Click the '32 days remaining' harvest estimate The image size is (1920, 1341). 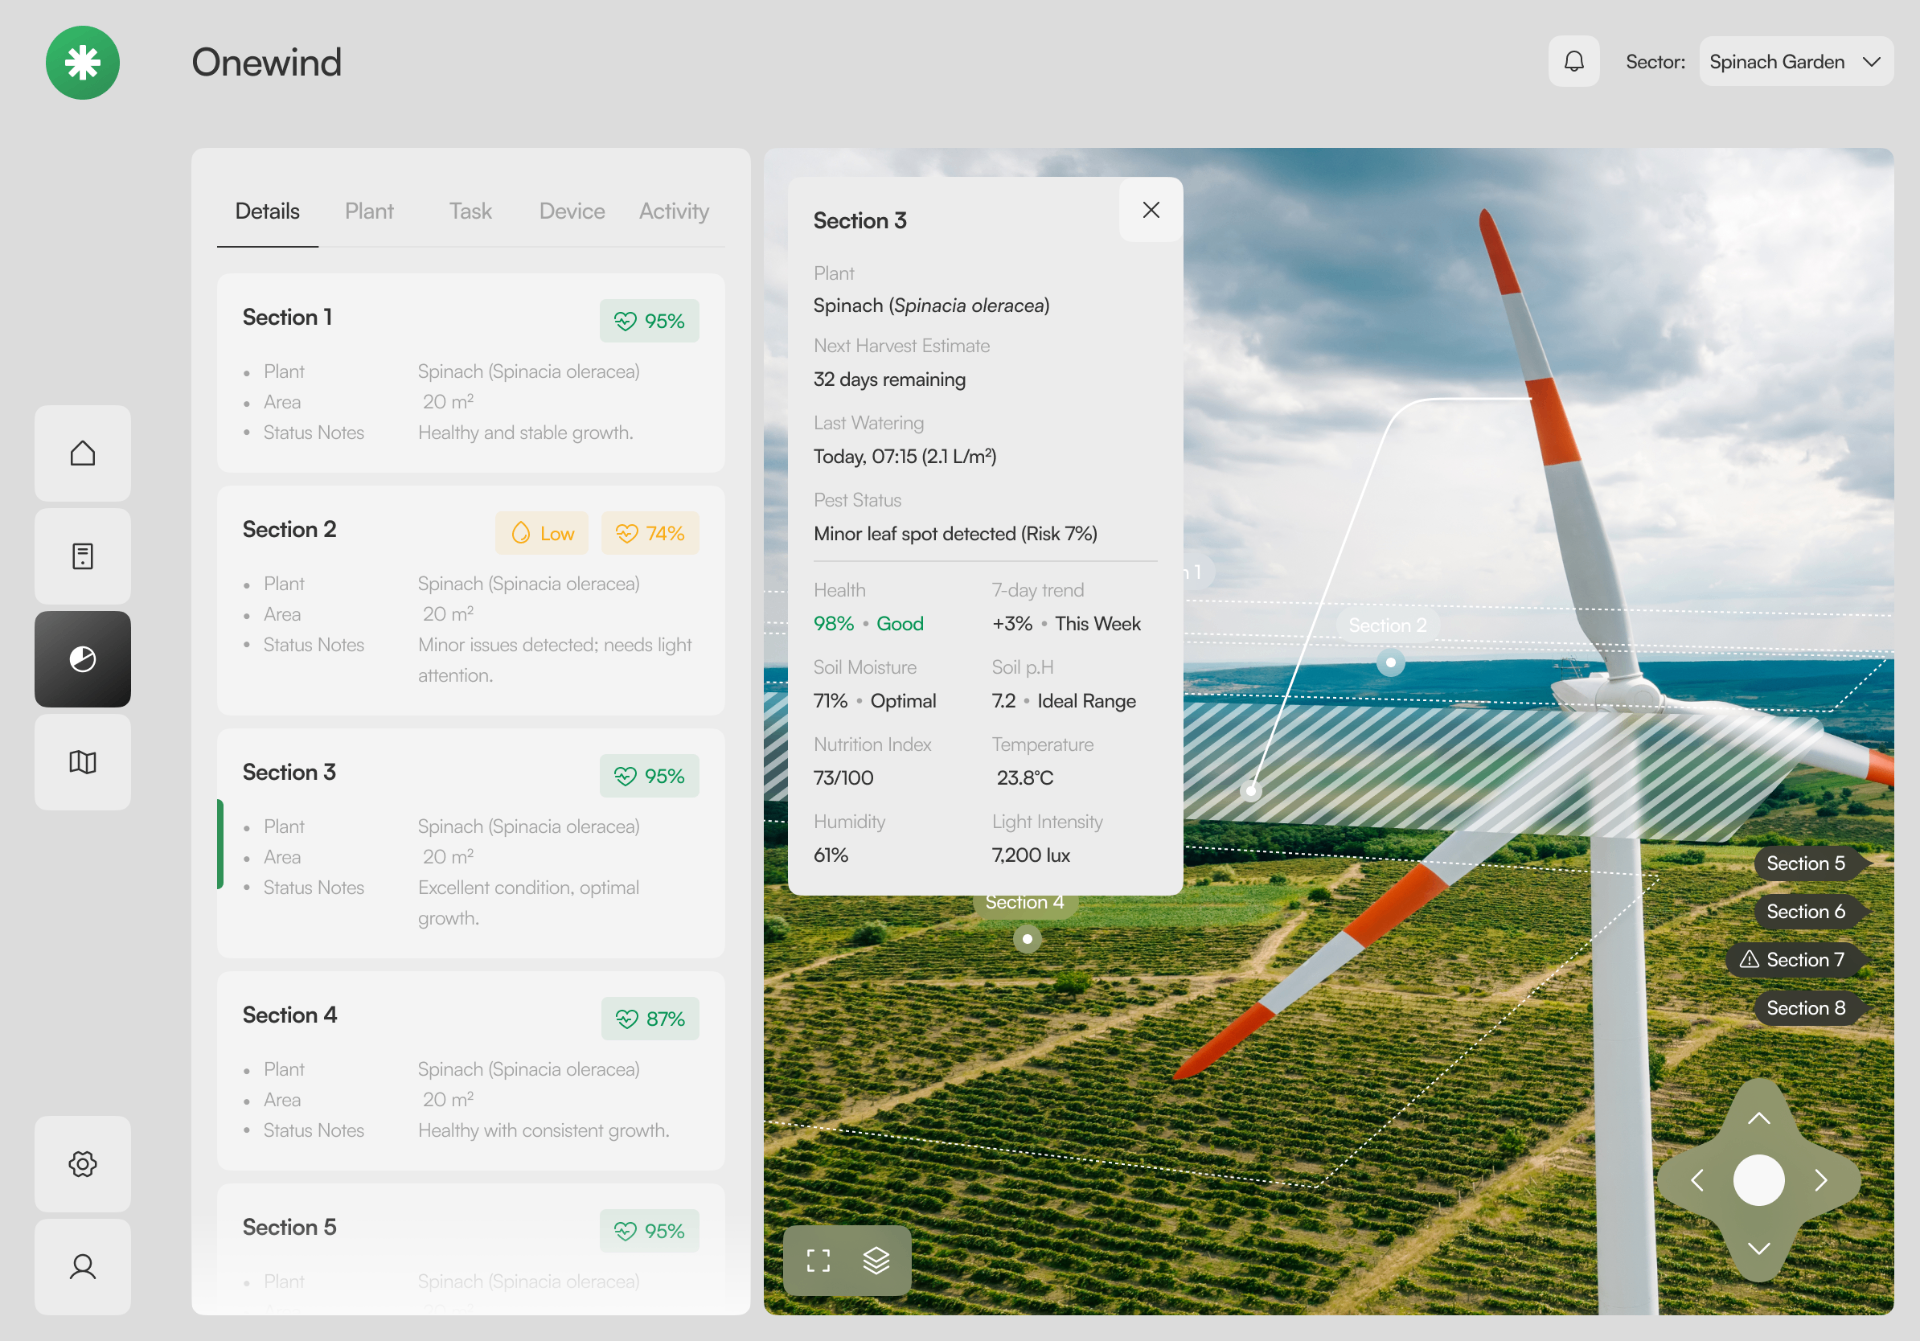889,380
